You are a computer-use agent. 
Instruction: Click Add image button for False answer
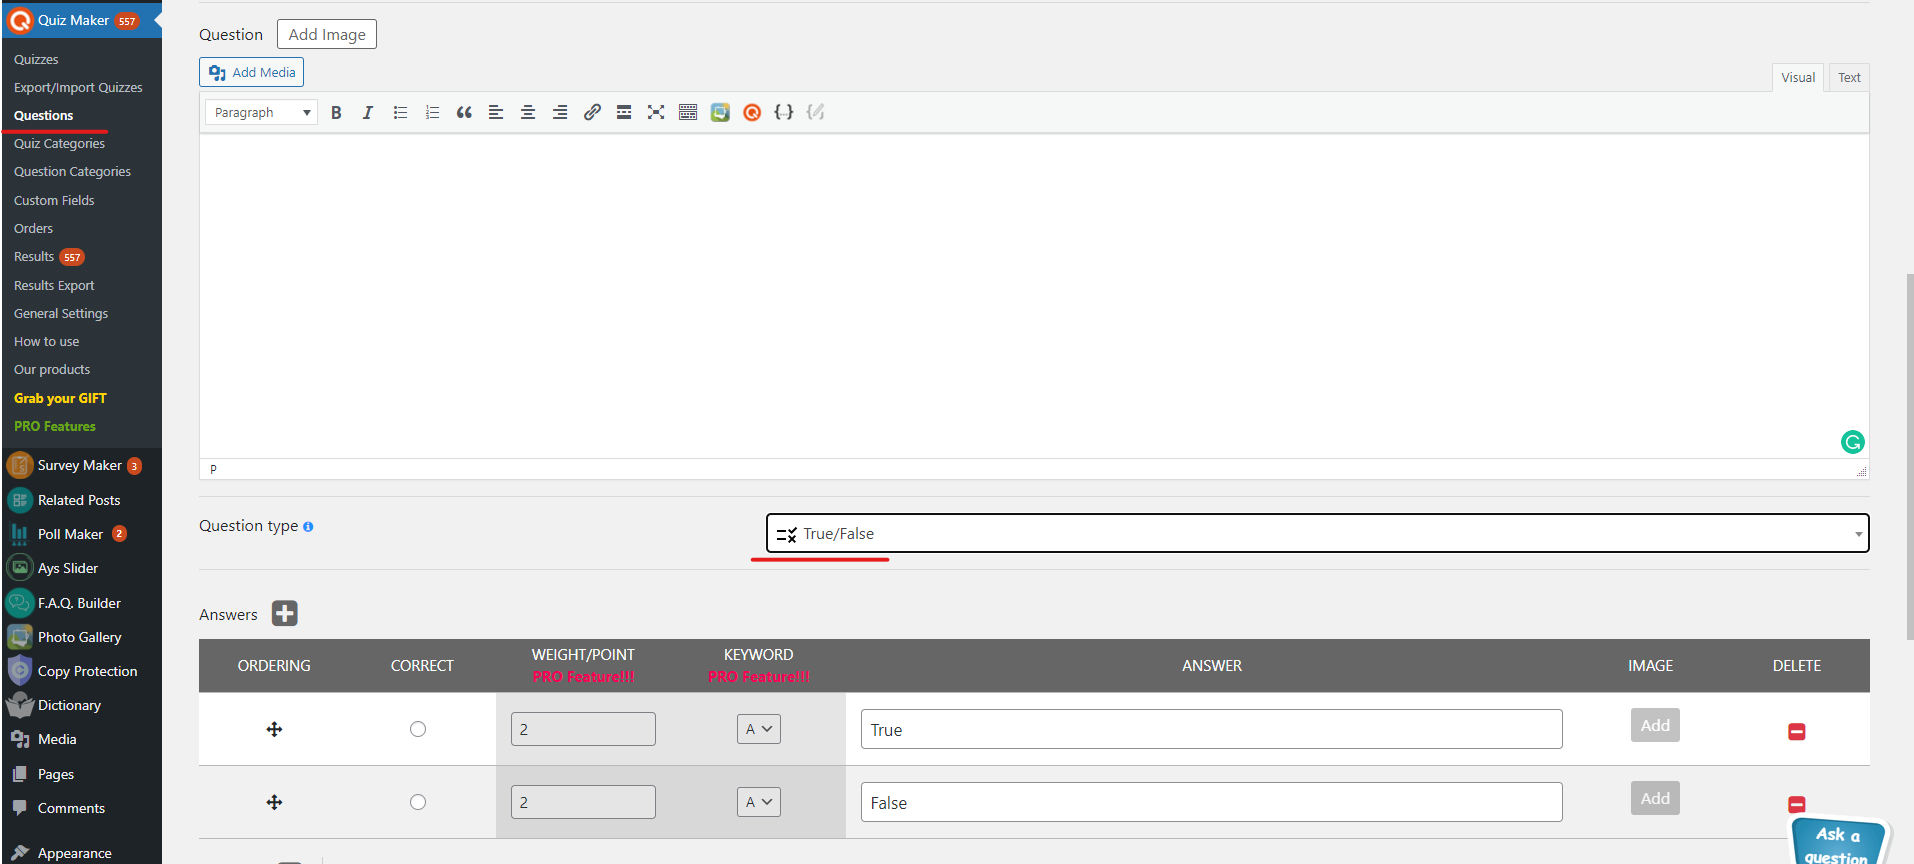[x=1655, y=798]
